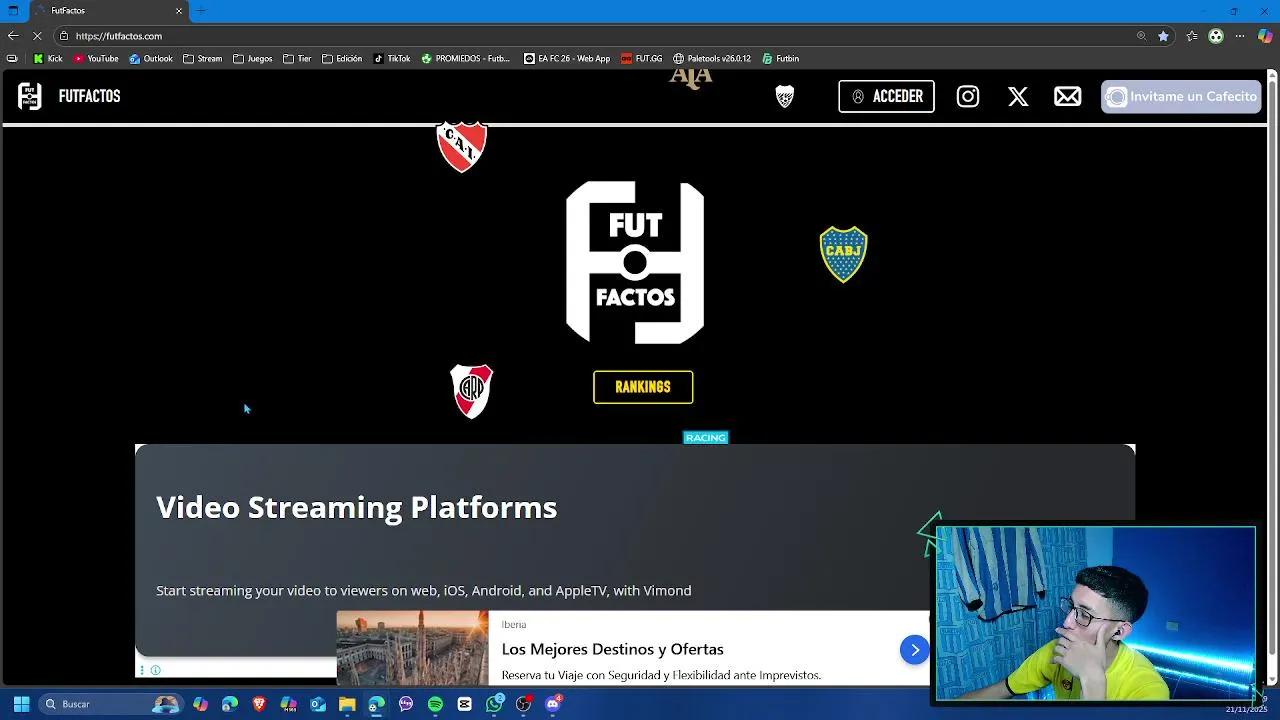Open the Iberia ad city thumbnail
1280x720 pixels.
coord(412,648)
